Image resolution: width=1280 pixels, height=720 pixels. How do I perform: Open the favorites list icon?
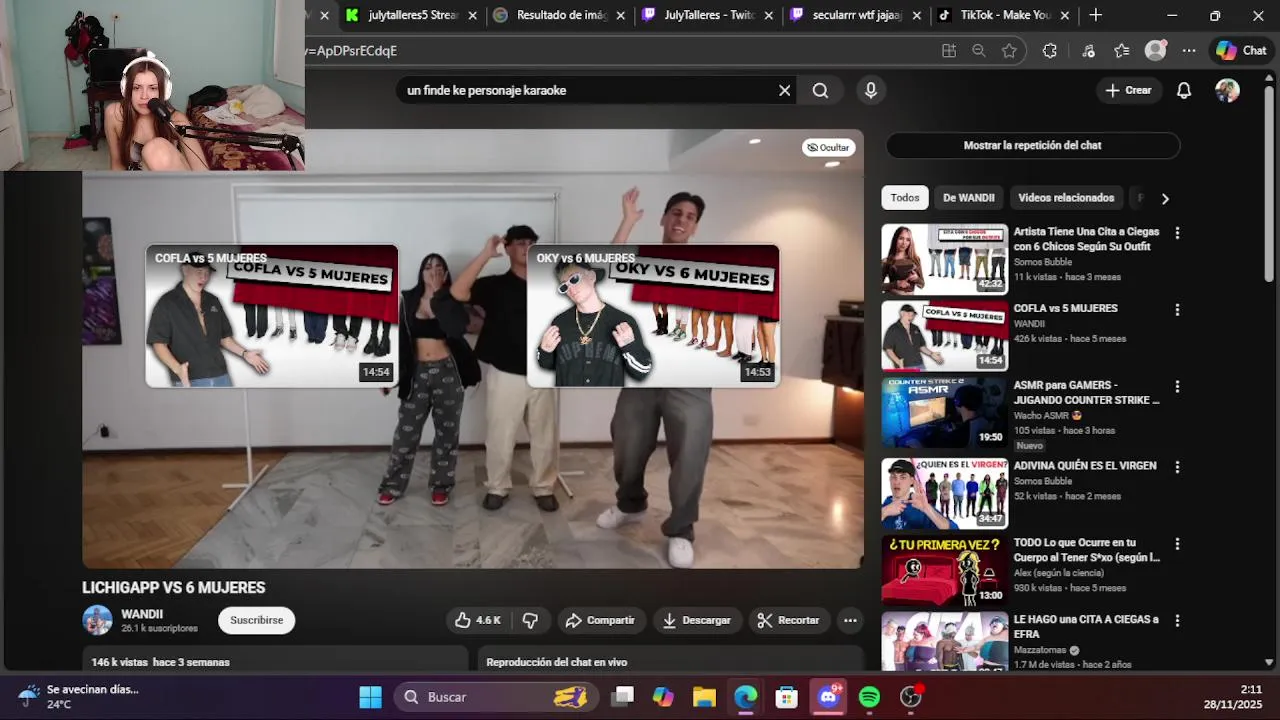pos(1122,51)
